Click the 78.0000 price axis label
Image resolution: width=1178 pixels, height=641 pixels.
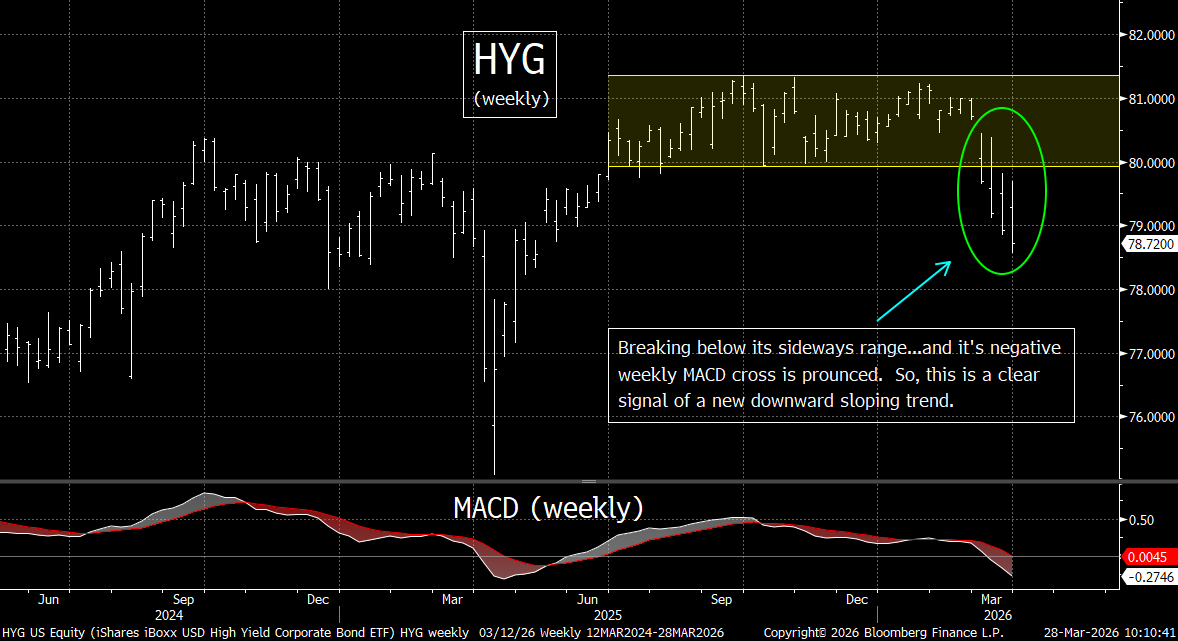tap(1151, 290)
